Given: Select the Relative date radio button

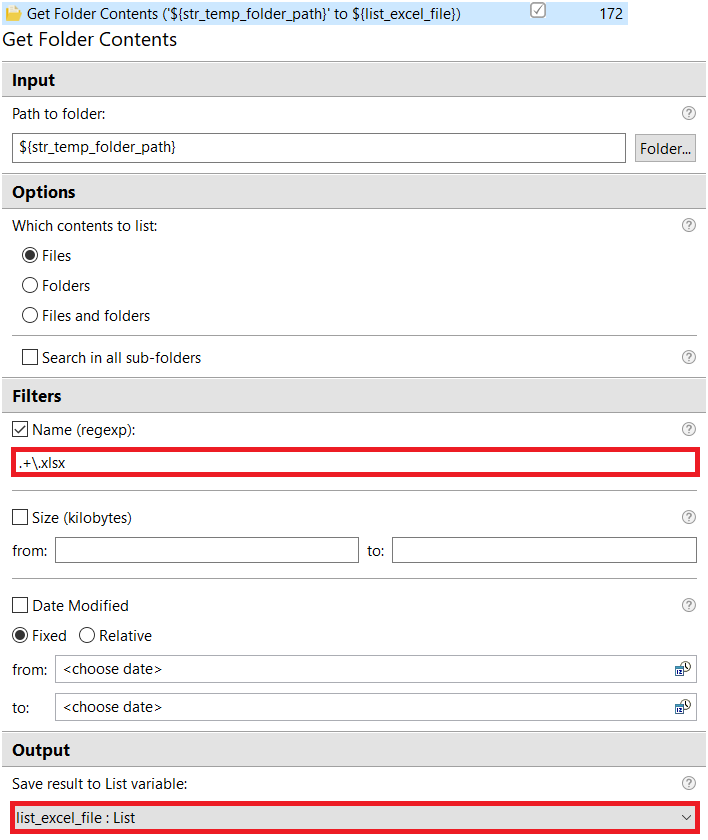Looking at the screenshot, I should tap(87, 636).
